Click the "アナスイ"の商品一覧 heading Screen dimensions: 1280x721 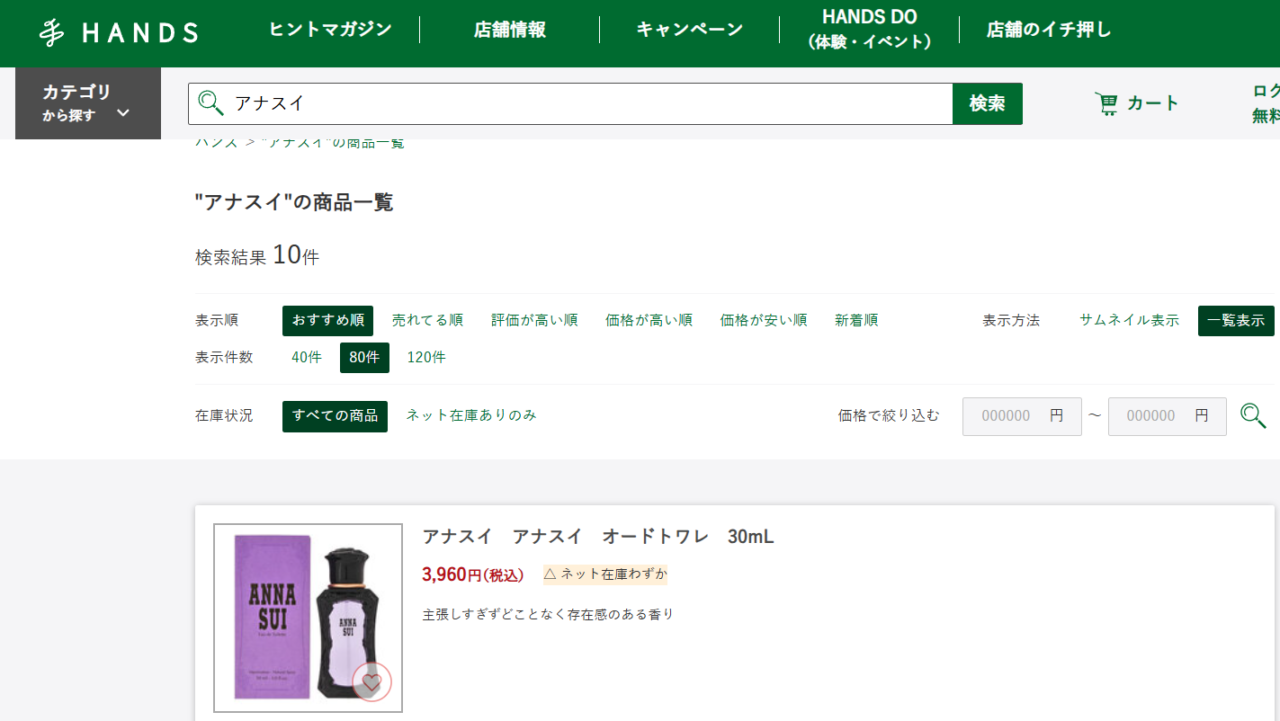pos(294,203)
